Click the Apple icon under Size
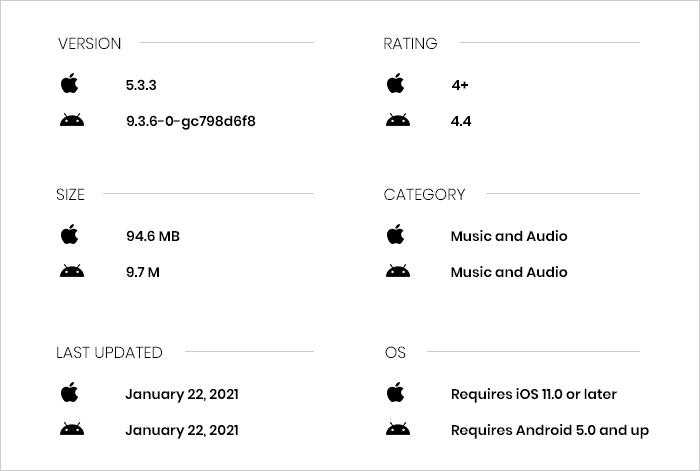This screenshot has height=471, width=700. (70, 234)
